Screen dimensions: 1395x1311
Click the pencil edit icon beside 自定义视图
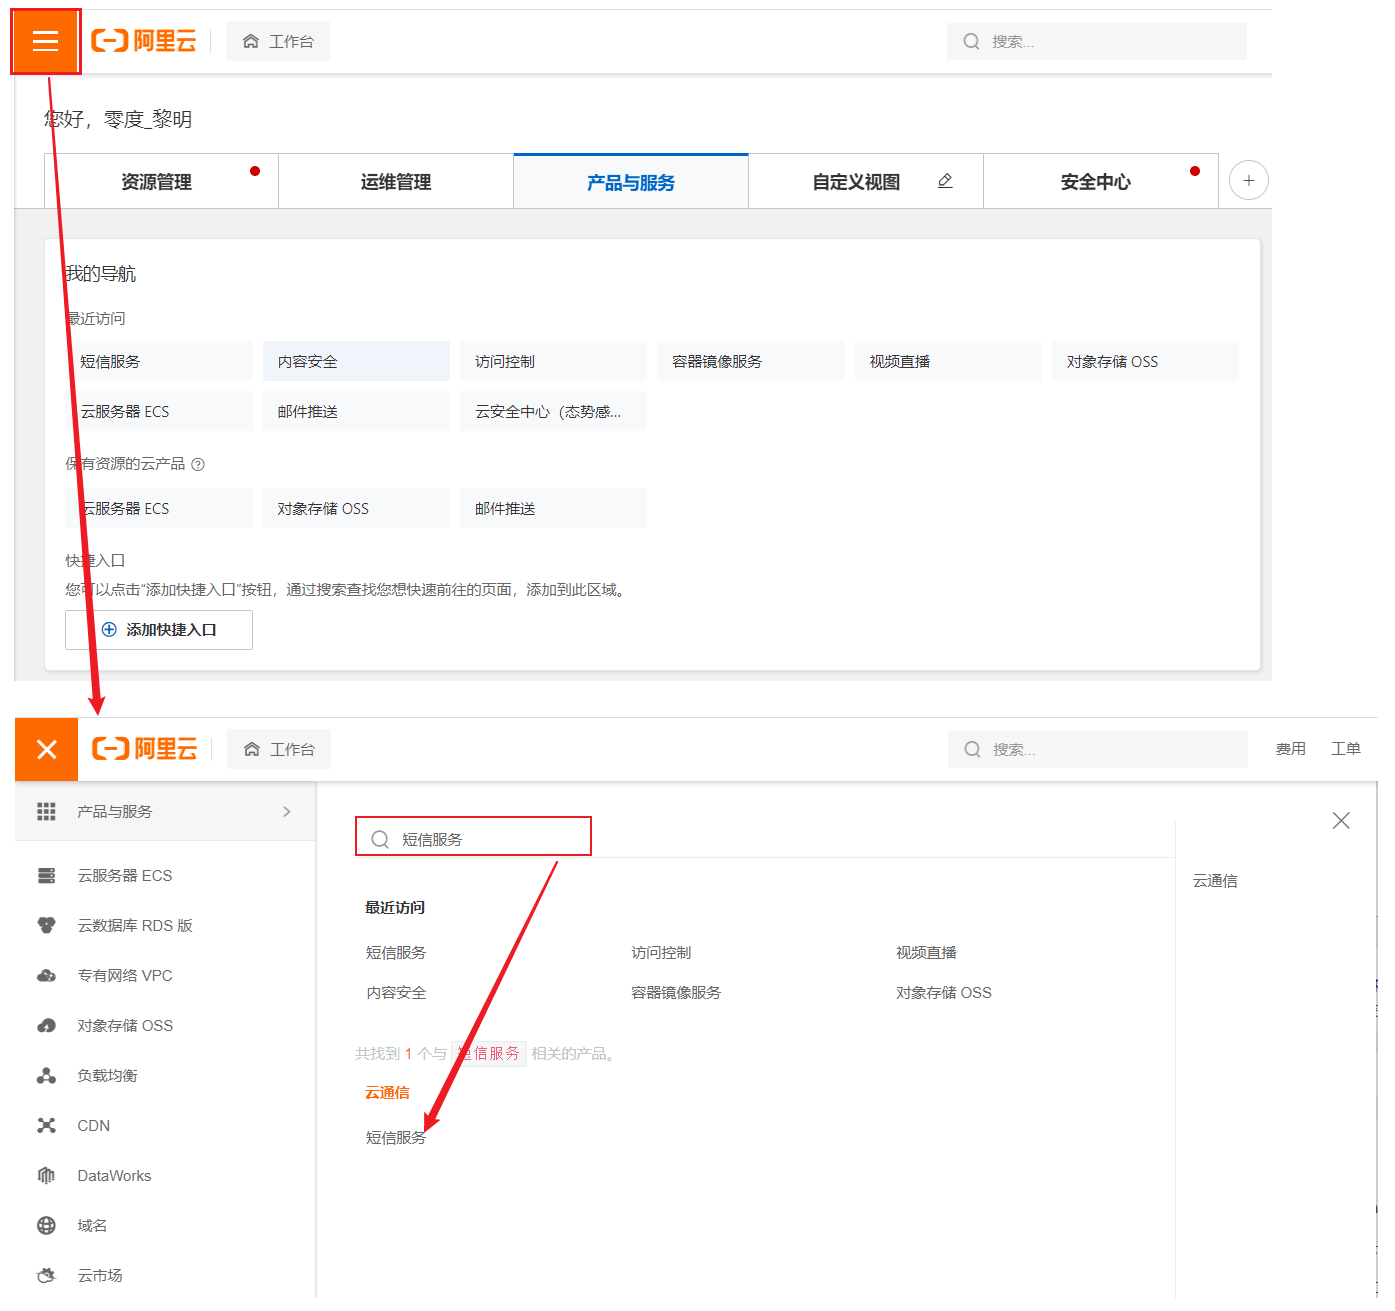tap(945, 181)
